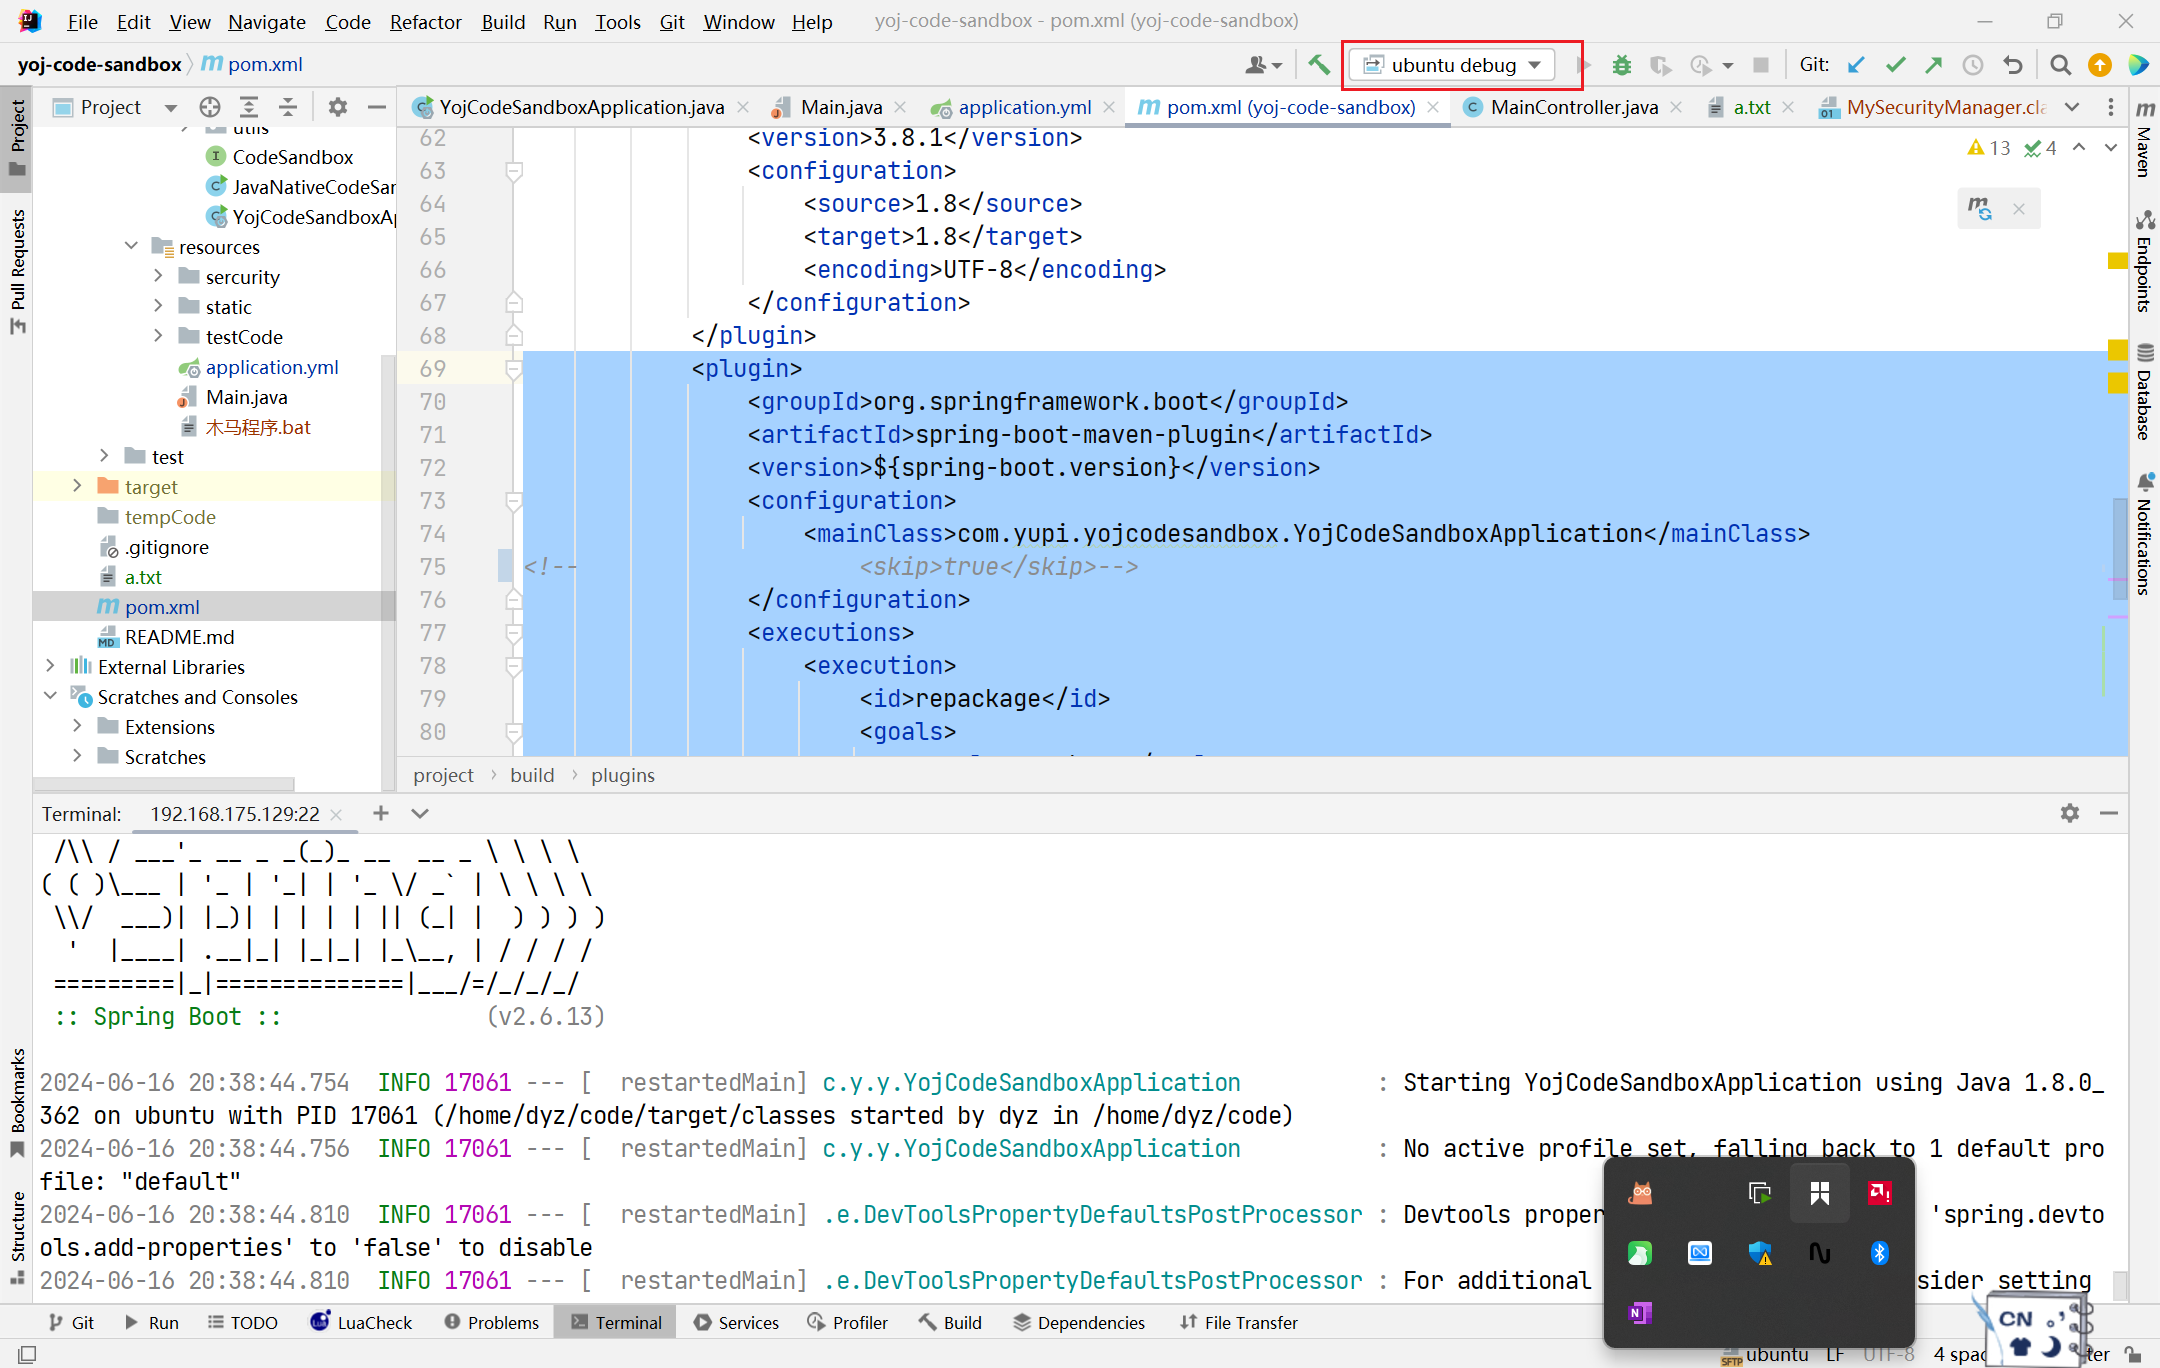Click Git Commit checkmark icon
Image resolution: width=2160 pixels, height=1368 pixels.
1895,65
